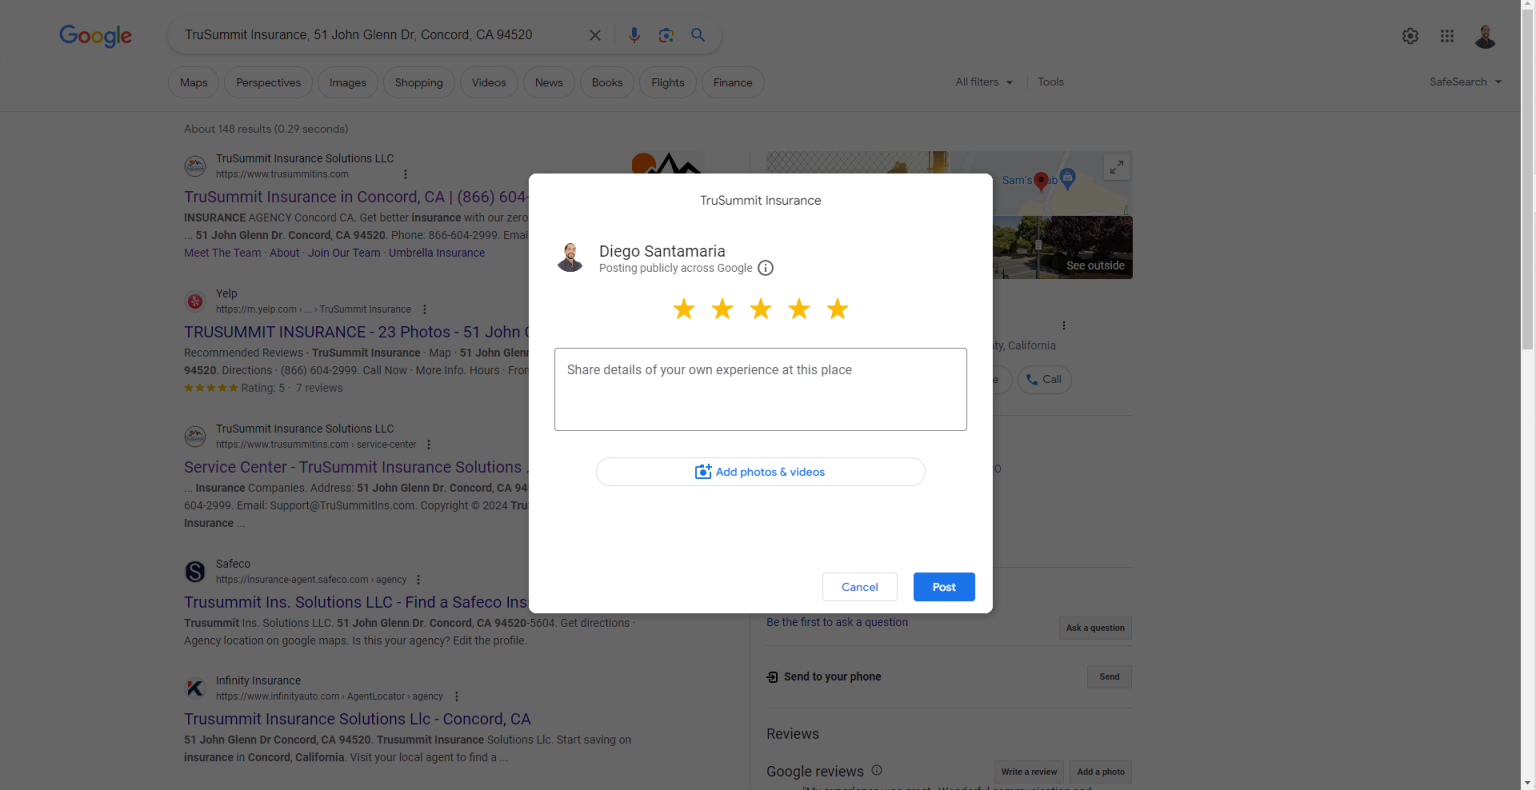Open TRUSUMMIT INSURANCE Yelp result link

point(356,332)
